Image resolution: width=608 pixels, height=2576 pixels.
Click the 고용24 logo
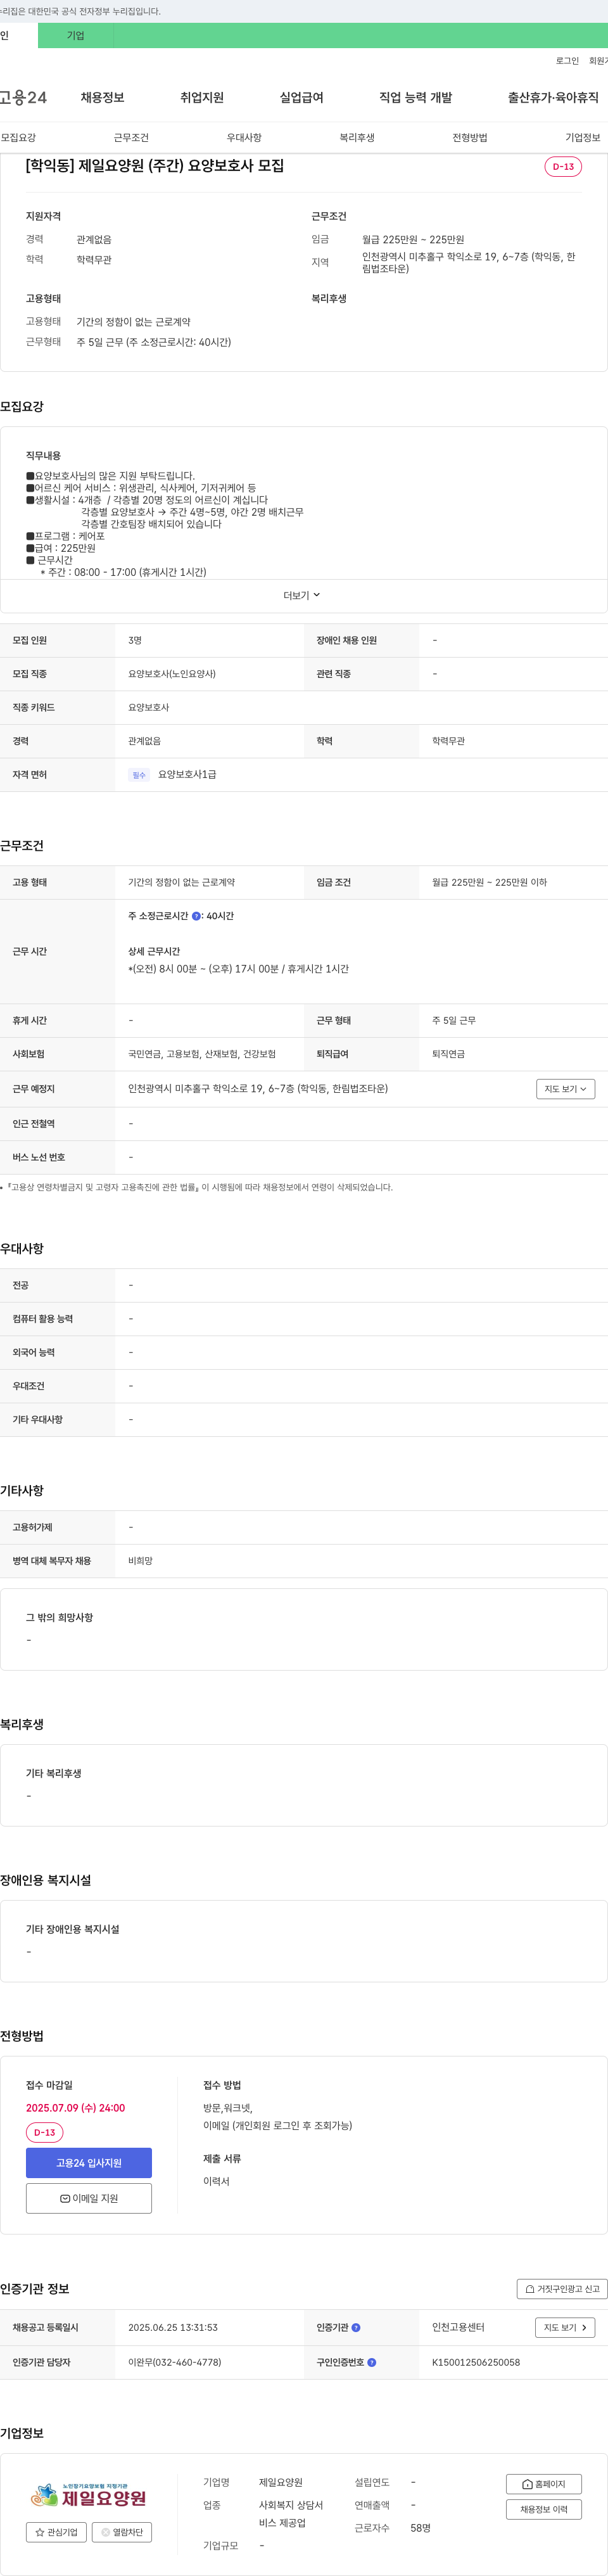pos(23,97)
